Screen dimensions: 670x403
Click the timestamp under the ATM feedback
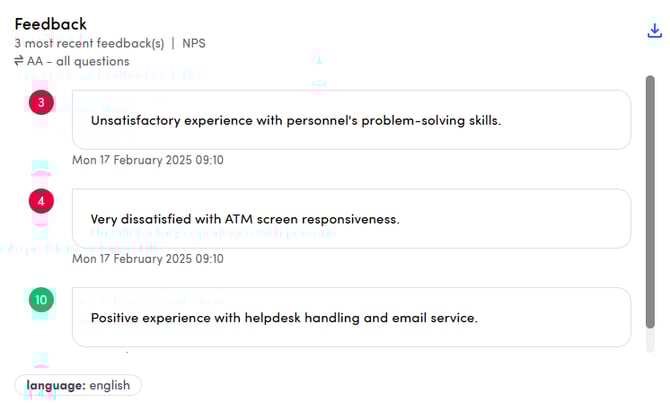pos(148,258)
